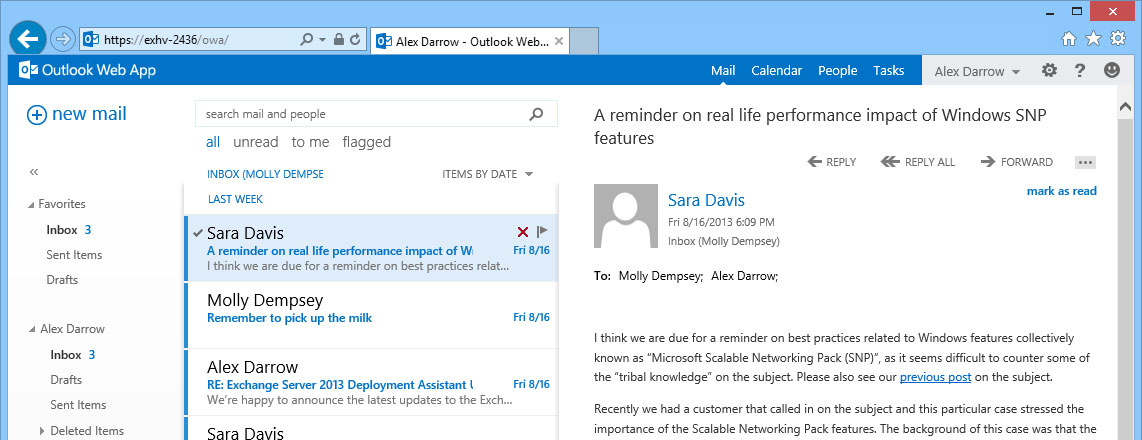This screenshot has width=1142, height=440.
Task: Click Sara Davis sender name in reading pane
Action: (706, 200)
